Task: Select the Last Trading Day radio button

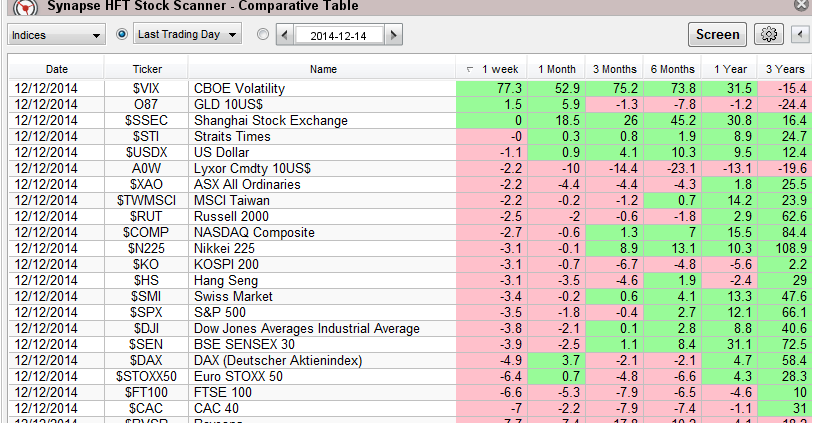Action: 122,34
